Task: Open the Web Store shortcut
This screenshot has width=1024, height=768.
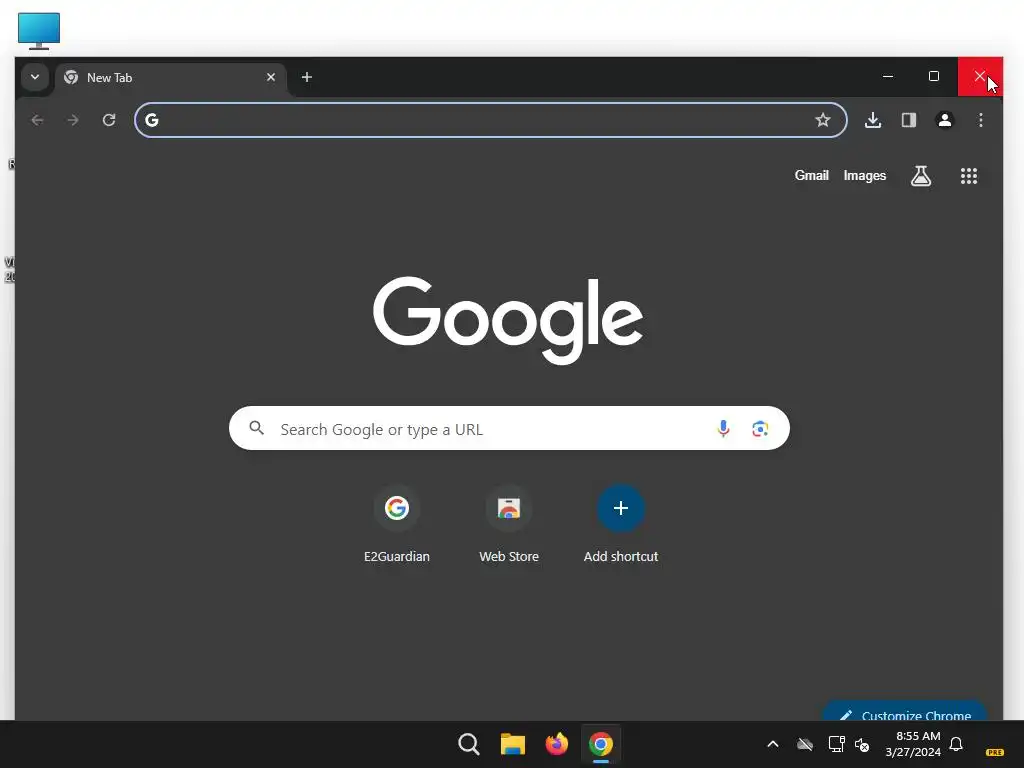Action: pyautogui.click(x=509, y=525)
